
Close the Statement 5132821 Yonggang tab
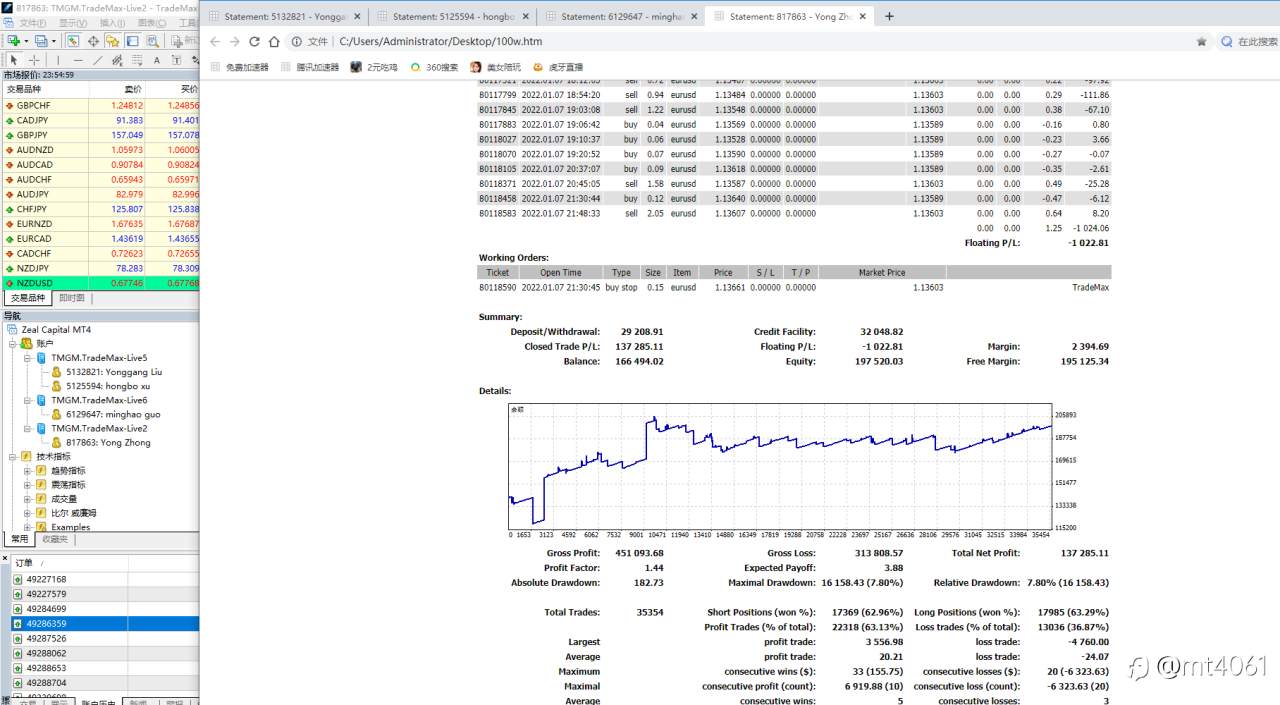356,17
